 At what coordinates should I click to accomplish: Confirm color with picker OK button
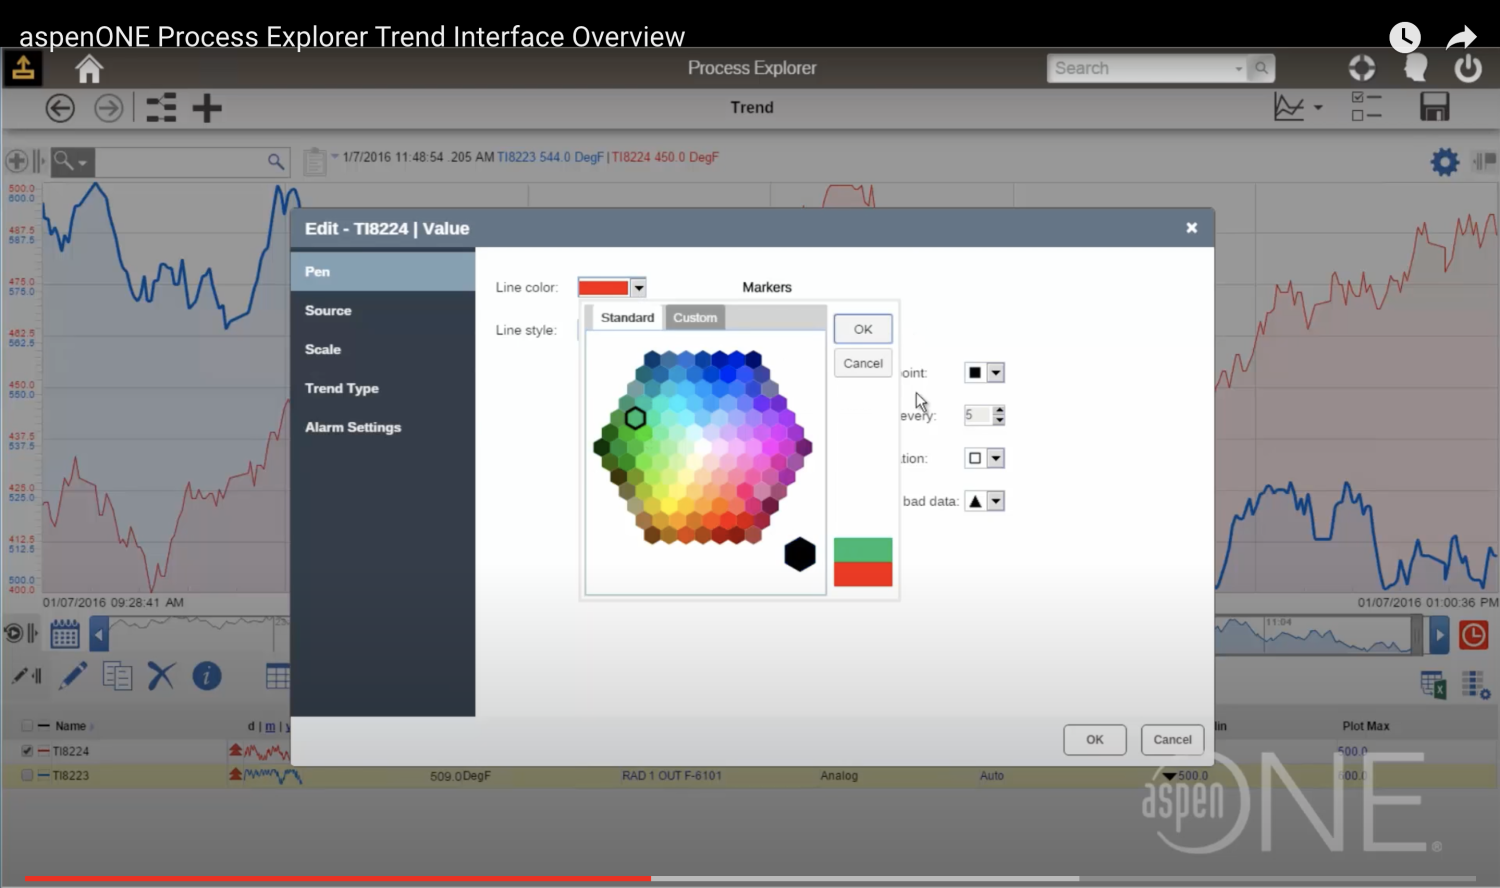pos(862,329)
